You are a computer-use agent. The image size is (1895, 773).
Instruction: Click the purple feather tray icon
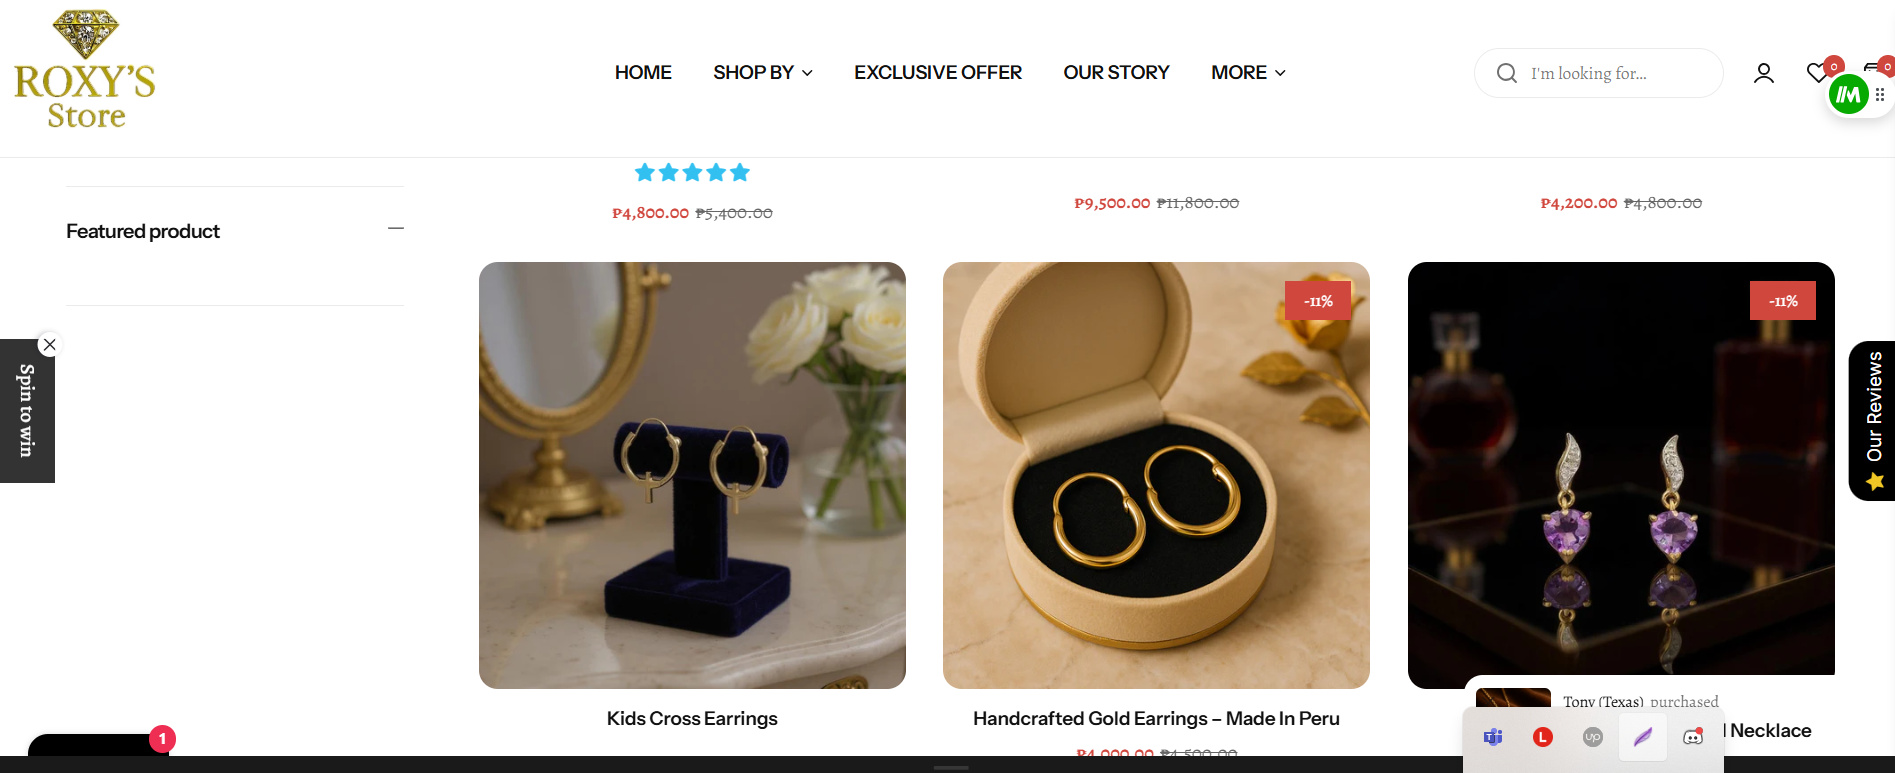[1643, 737]
